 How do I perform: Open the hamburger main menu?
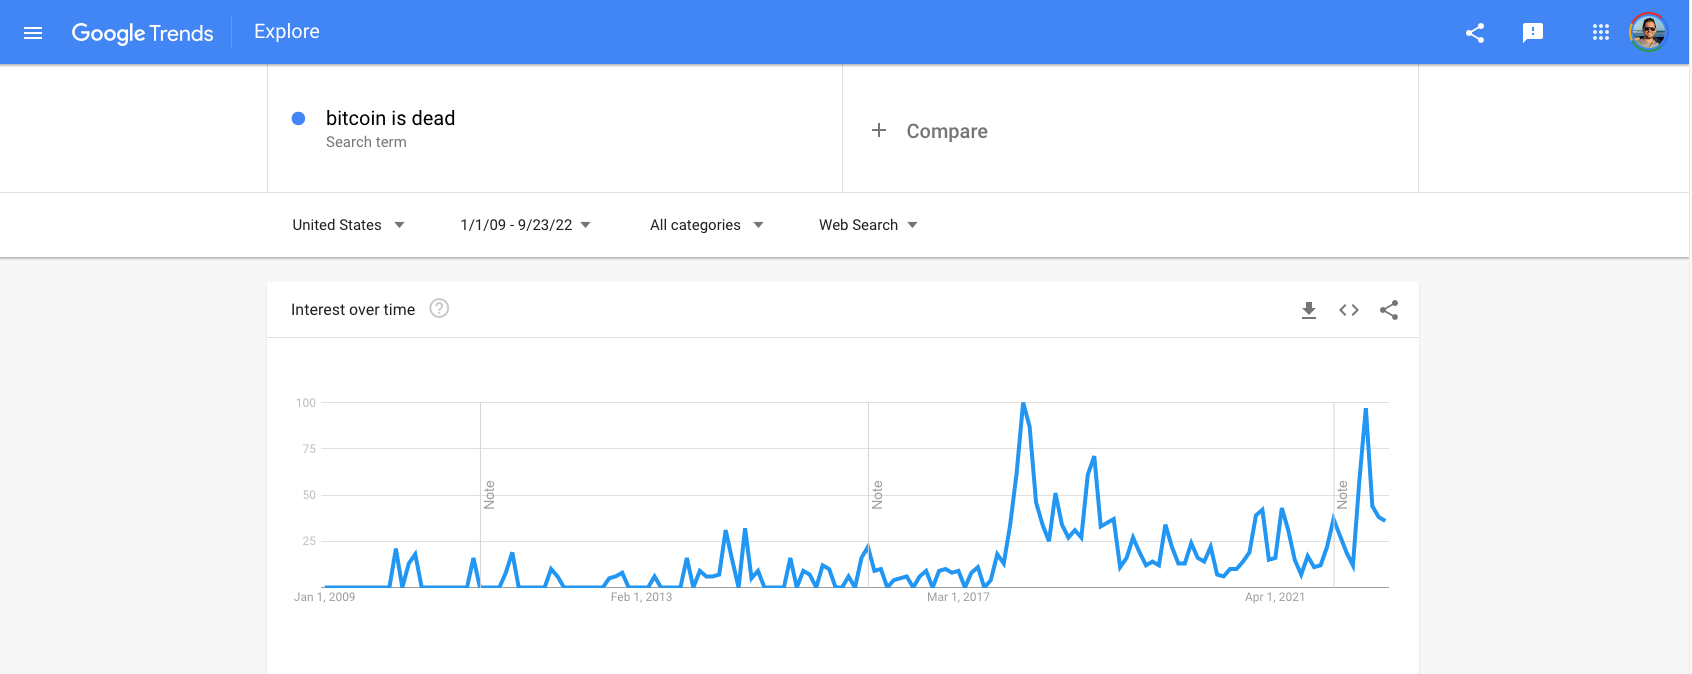[33, 33]
